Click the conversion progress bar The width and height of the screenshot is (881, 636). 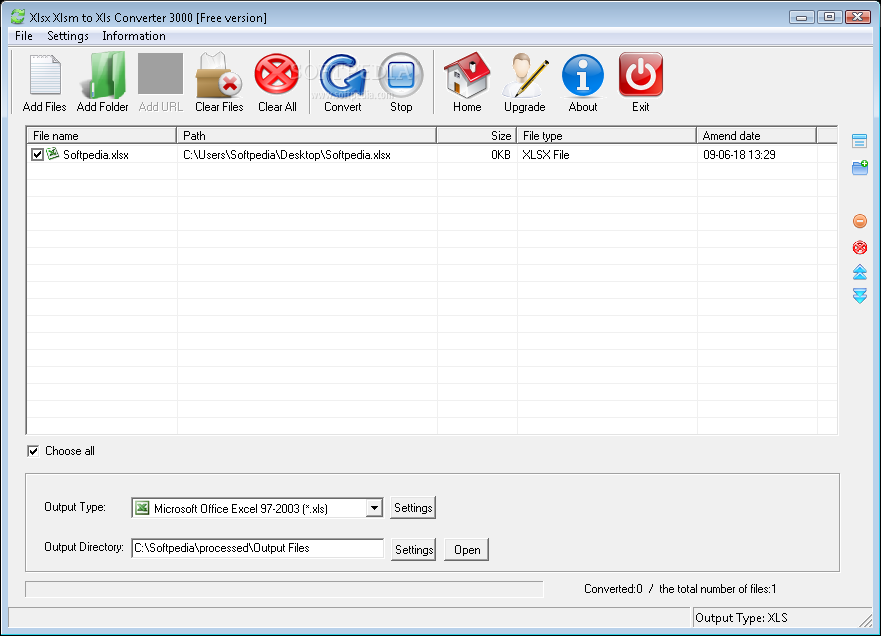click(x=284, y=589)
